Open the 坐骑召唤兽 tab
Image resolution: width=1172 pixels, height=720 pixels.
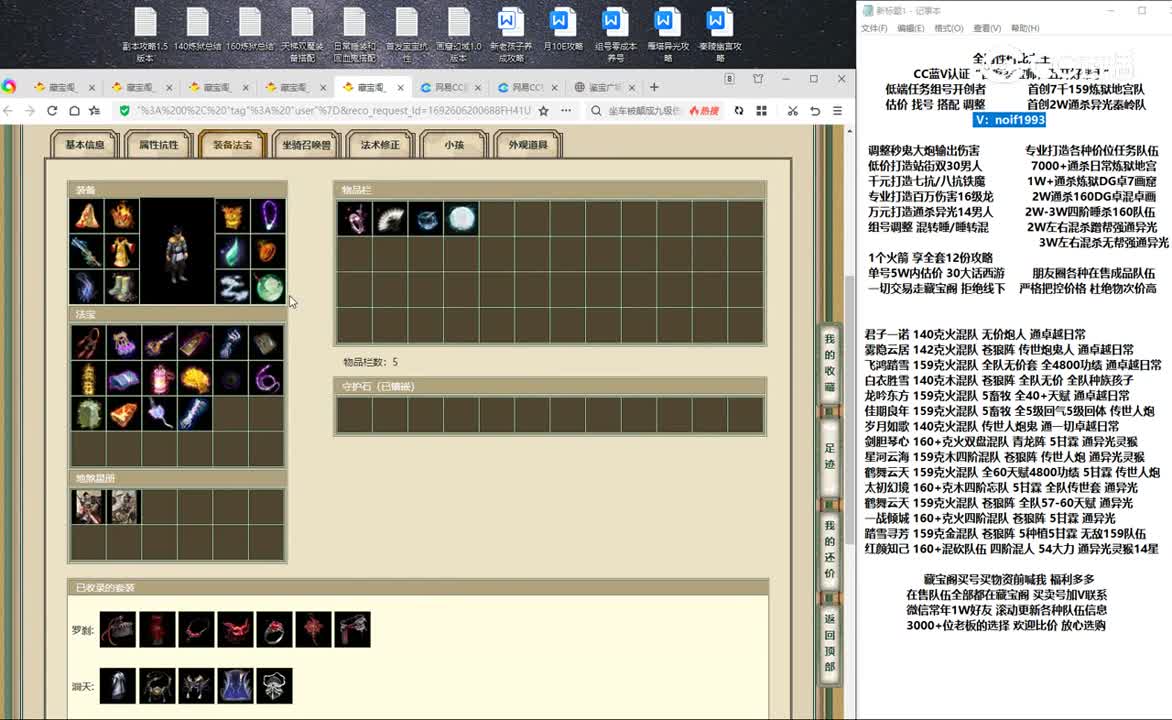[x=306, y=144]
